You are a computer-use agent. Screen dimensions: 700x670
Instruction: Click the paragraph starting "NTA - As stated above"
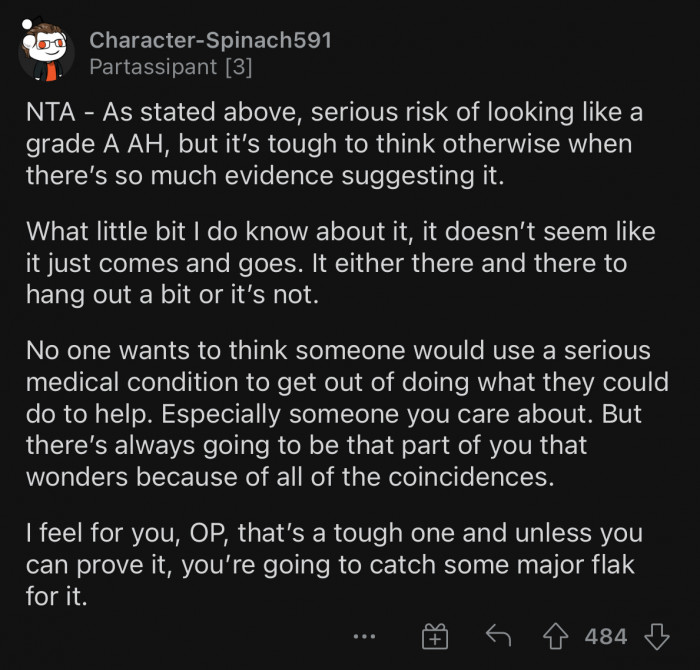[330, 143]
